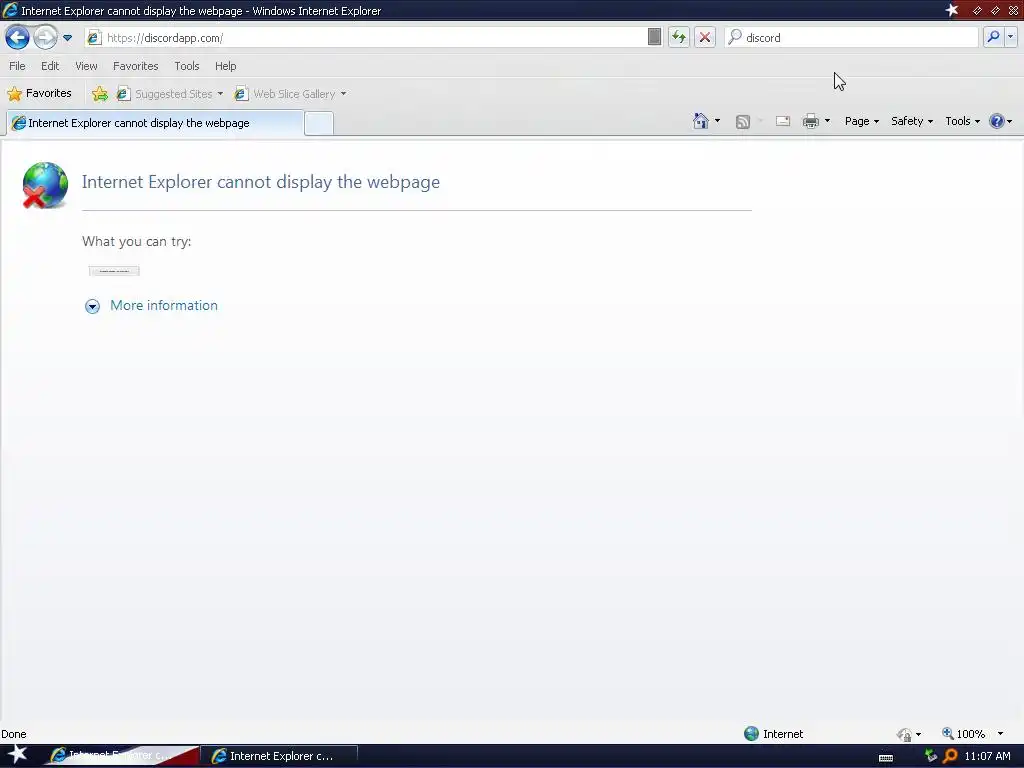Click the keyboard icon in system tray

(x=886, y=758)
